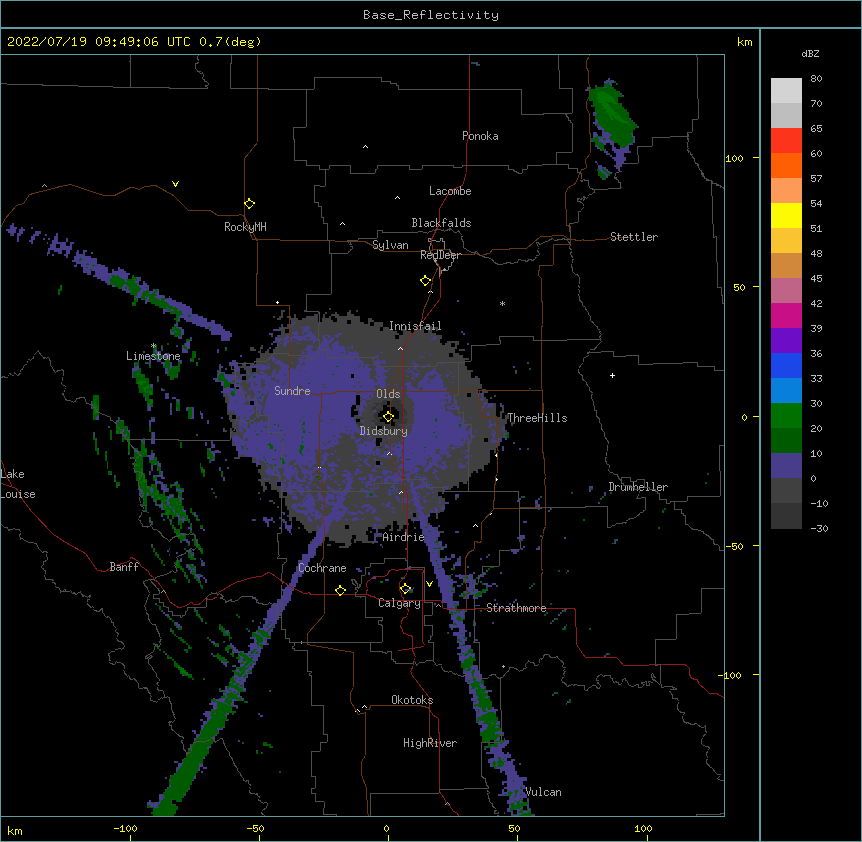The height and width of the screenshot is (842, 862).
Task: Click the Innisfail label
Action: pyautogui.click(x=415, y=326)
